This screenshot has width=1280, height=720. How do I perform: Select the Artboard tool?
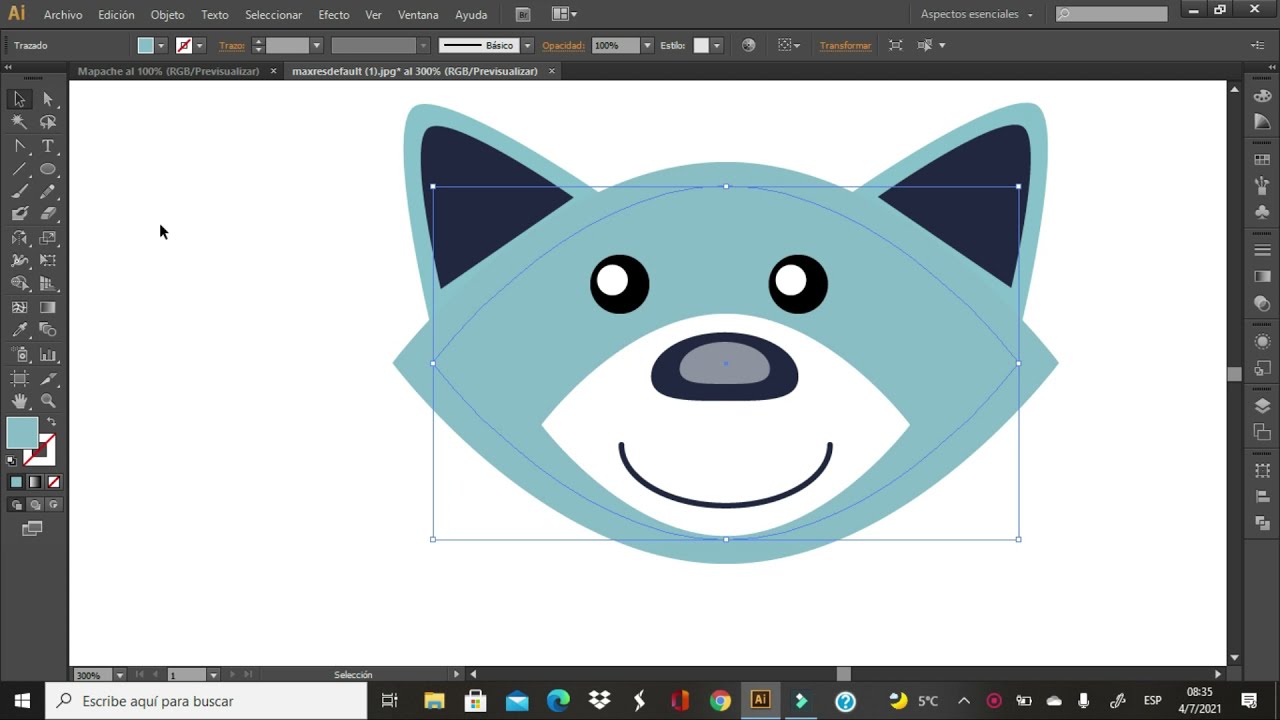click(19, 378)
